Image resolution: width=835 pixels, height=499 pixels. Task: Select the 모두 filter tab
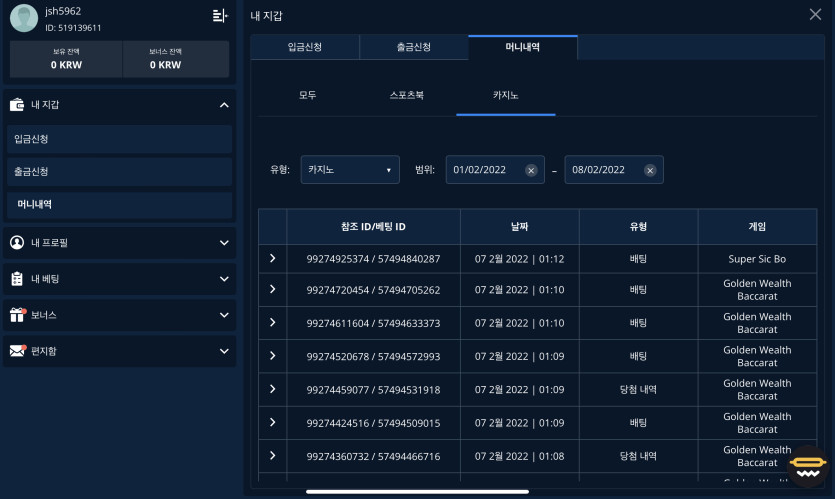pos(308,95)
